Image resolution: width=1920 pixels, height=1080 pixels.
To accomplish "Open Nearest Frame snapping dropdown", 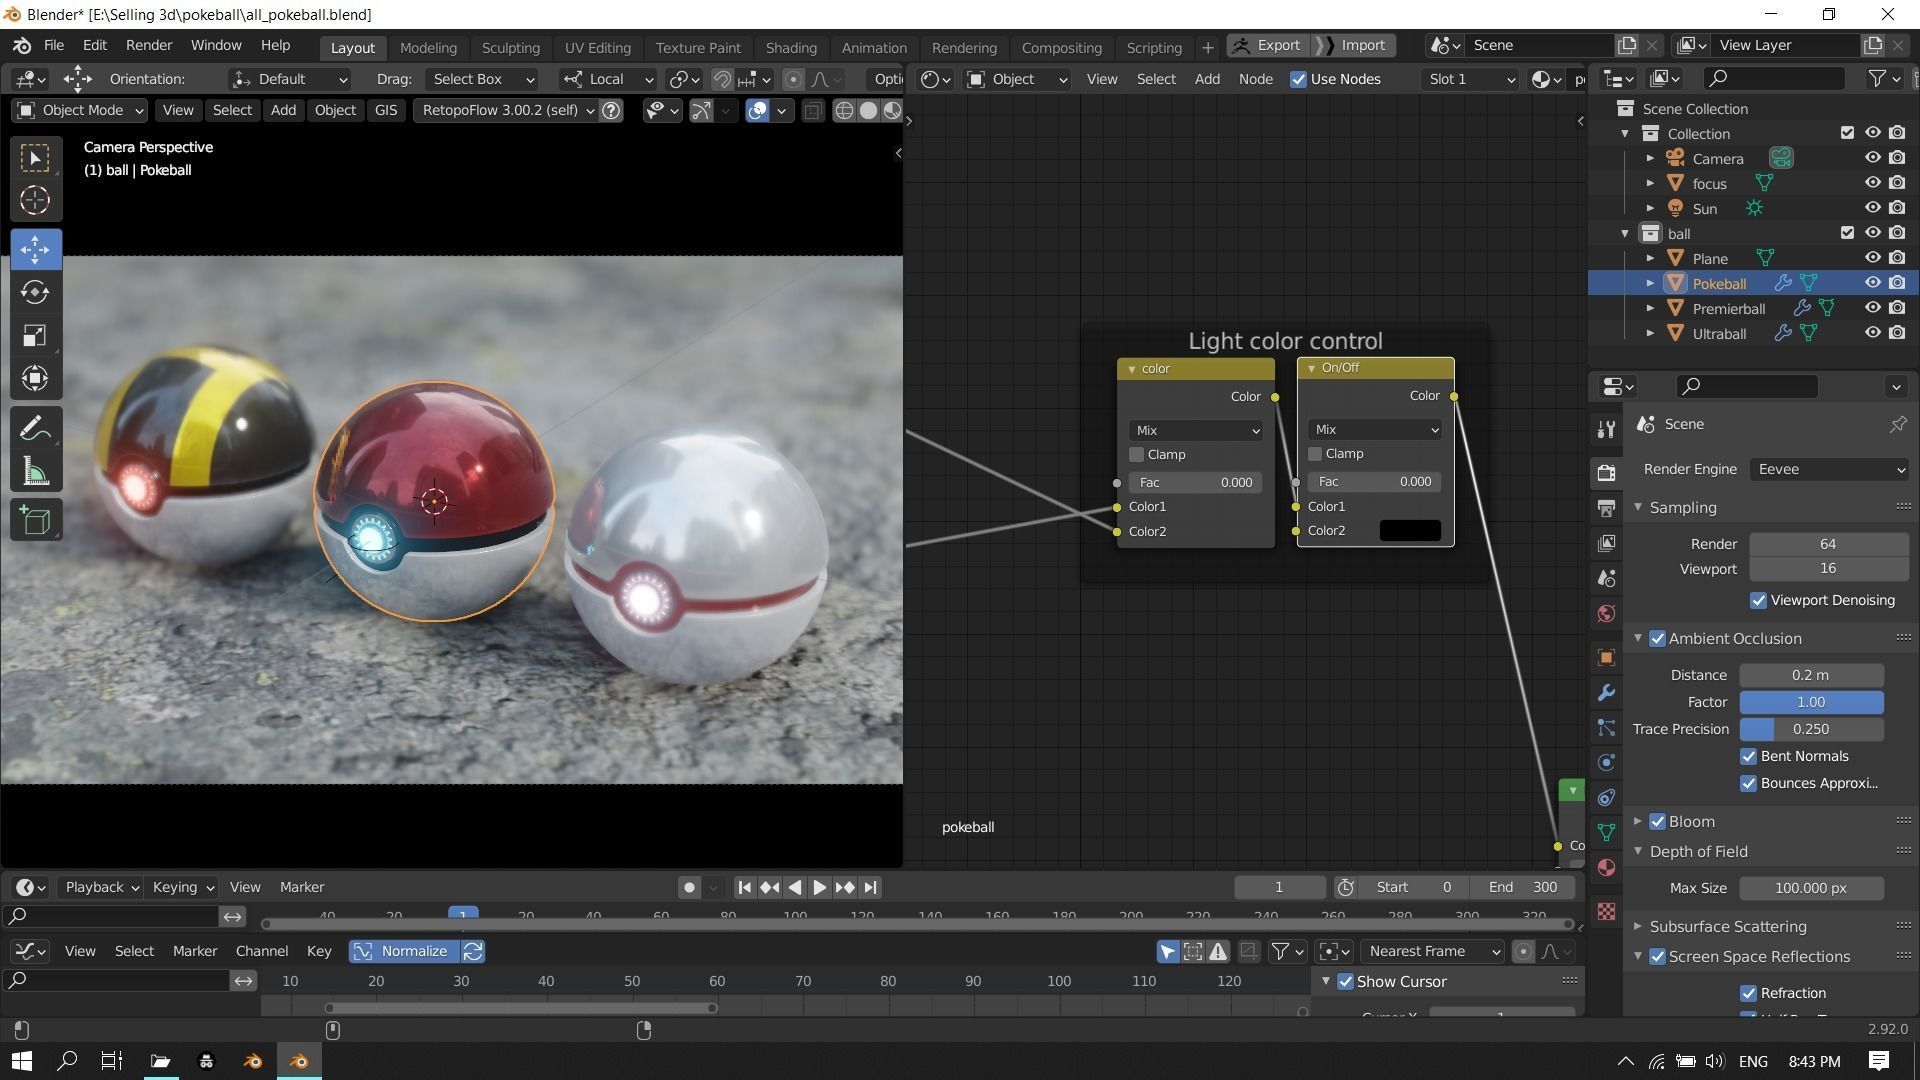I will pos(1432,951).
